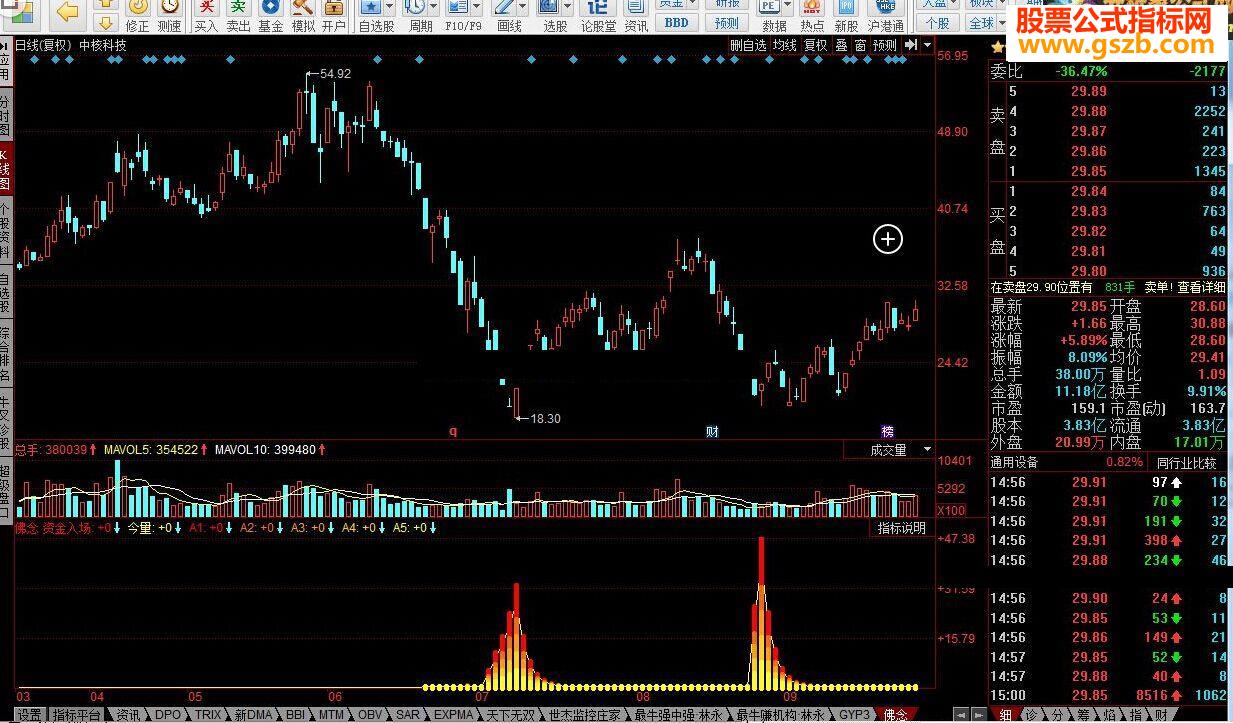Screen dimensions: 1233x723
Task: Select the 世杰监控庄家 indicator tab
Action: pyautogui.click(x=585, y=715)
